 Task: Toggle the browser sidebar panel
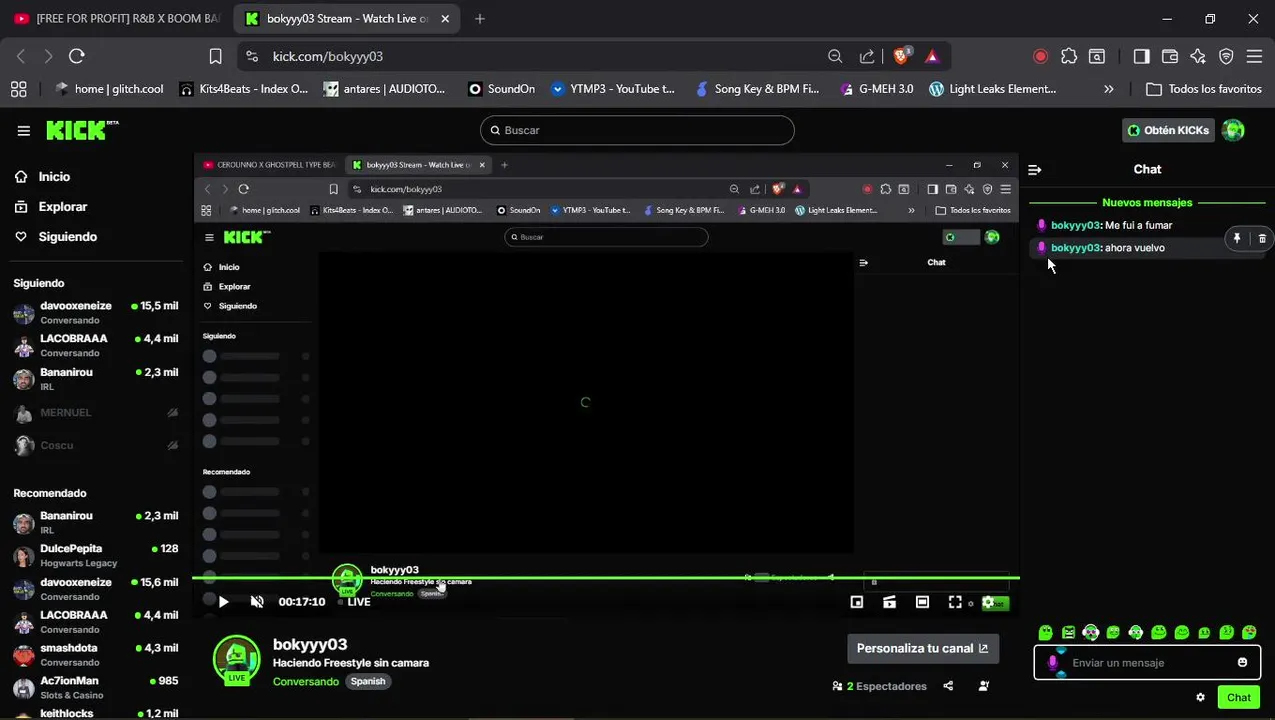[x=1141, y=56]
